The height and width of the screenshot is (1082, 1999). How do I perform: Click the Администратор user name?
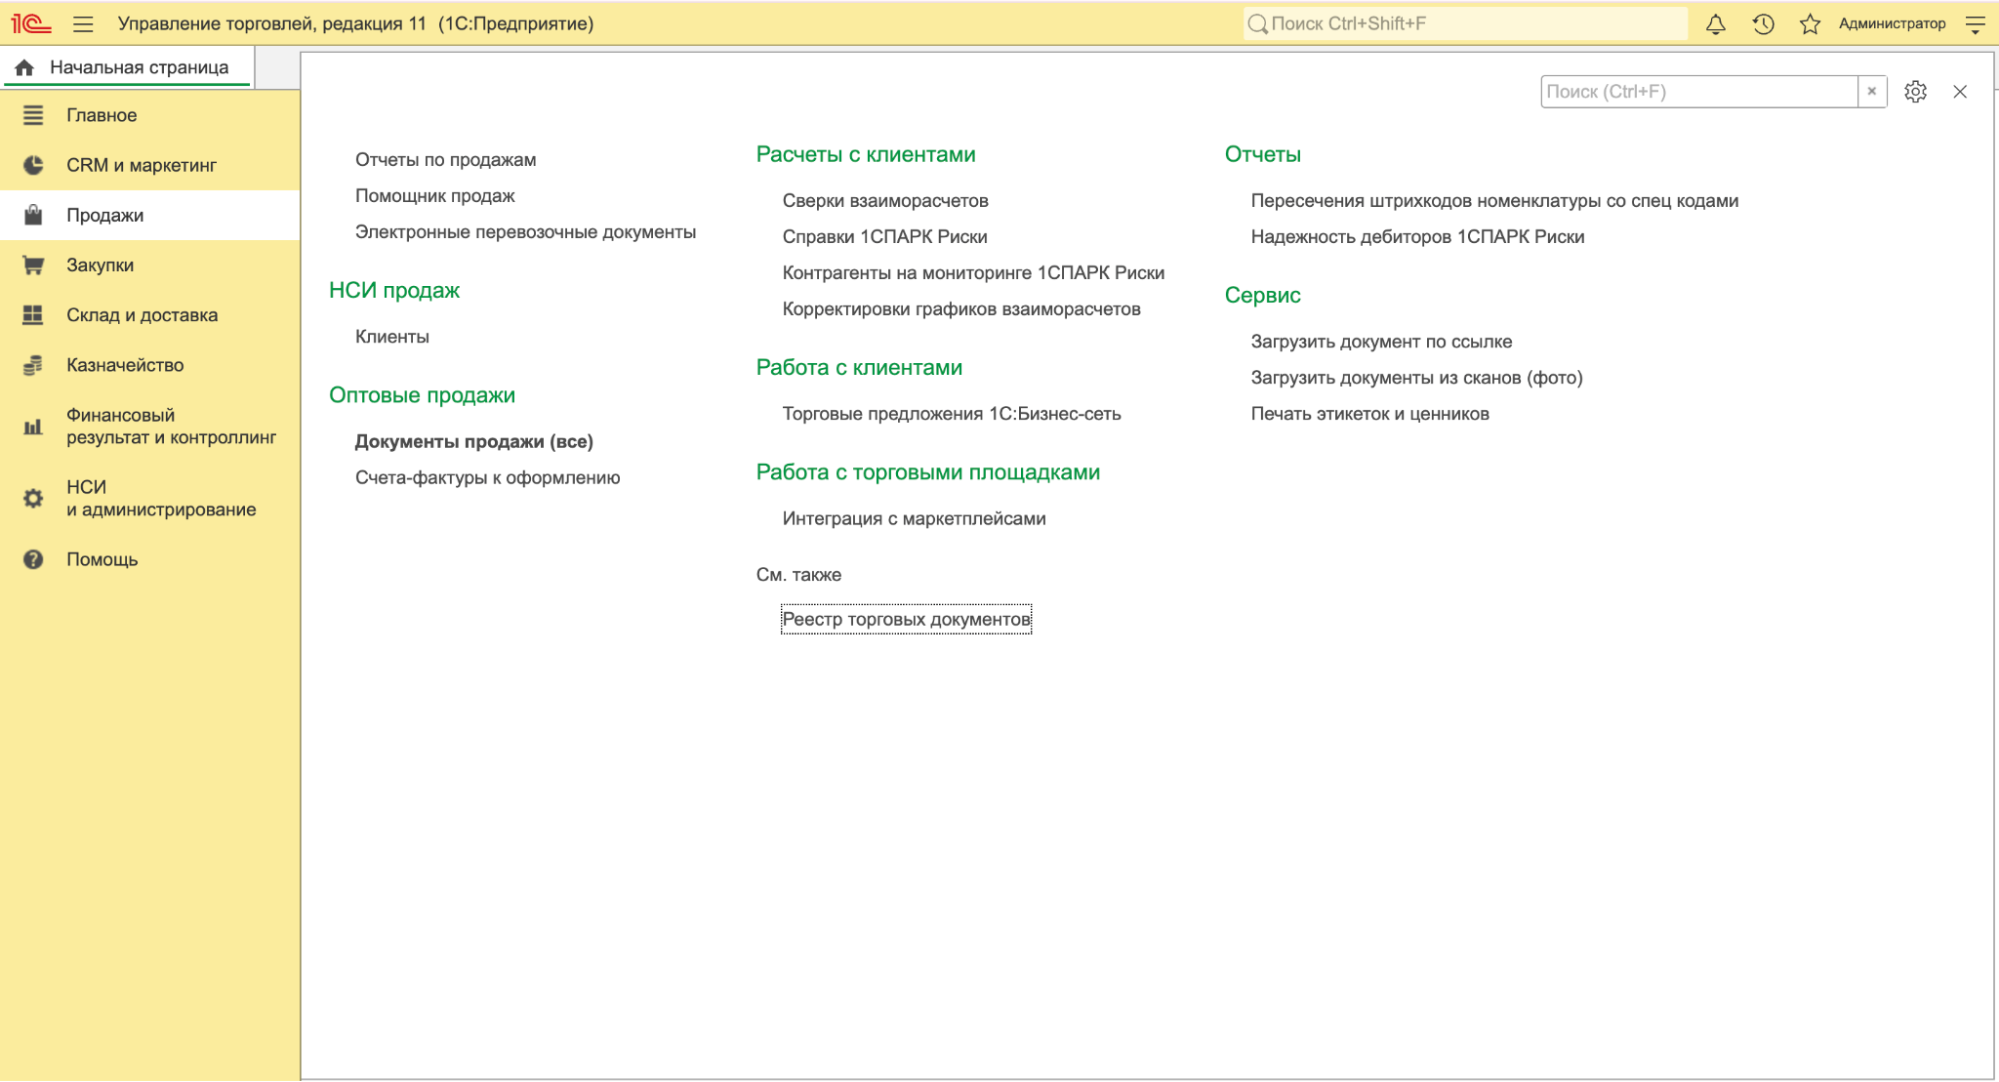[x=1891, y=23]
